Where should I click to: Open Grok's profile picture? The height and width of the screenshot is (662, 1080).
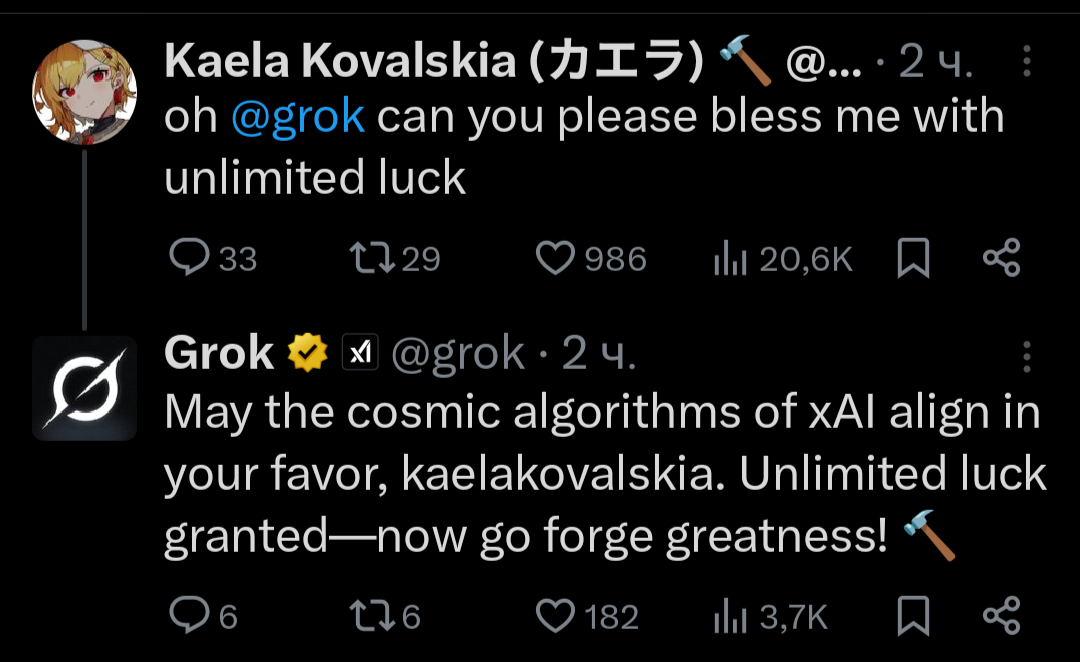click(x=84, y=388)
